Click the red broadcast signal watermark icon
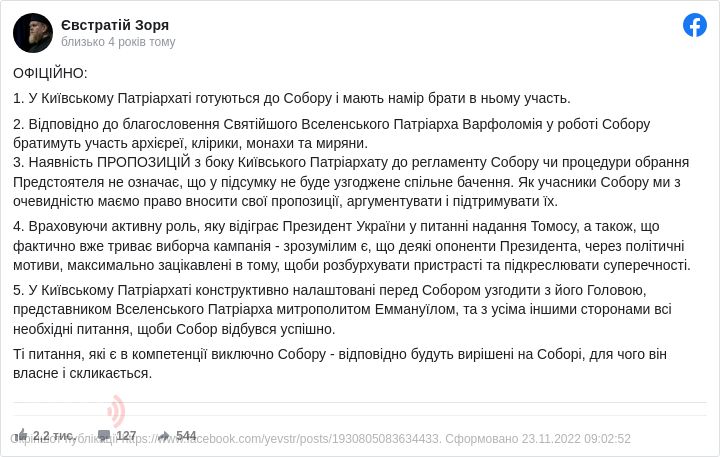This screenshot has width=720, height=457. [x=116, y=411]
